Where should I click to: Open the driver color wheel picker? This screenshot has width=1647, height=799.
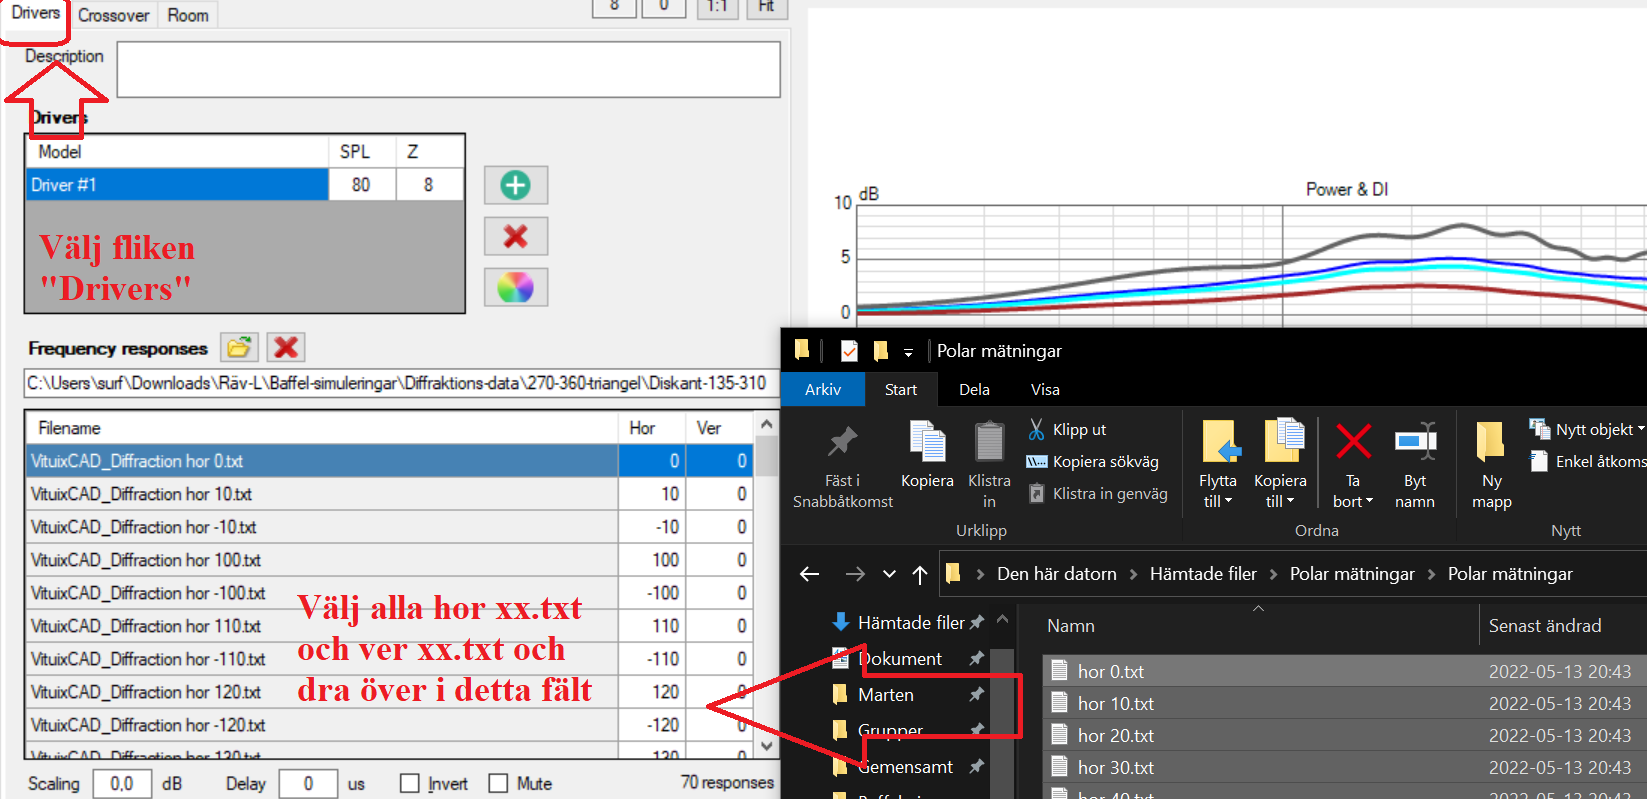[x=515, y=288]
